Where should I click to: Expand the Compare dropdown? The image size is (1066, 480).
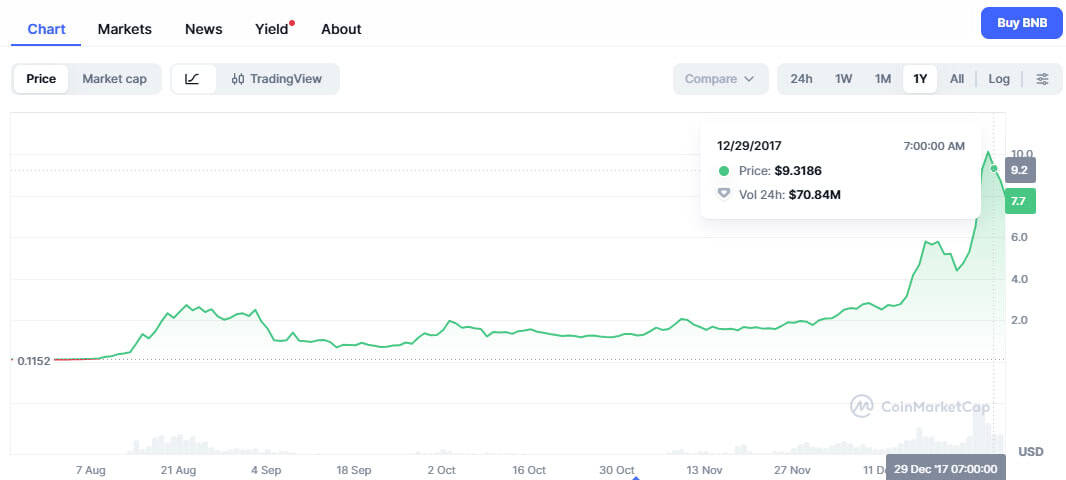click(719, 79)
